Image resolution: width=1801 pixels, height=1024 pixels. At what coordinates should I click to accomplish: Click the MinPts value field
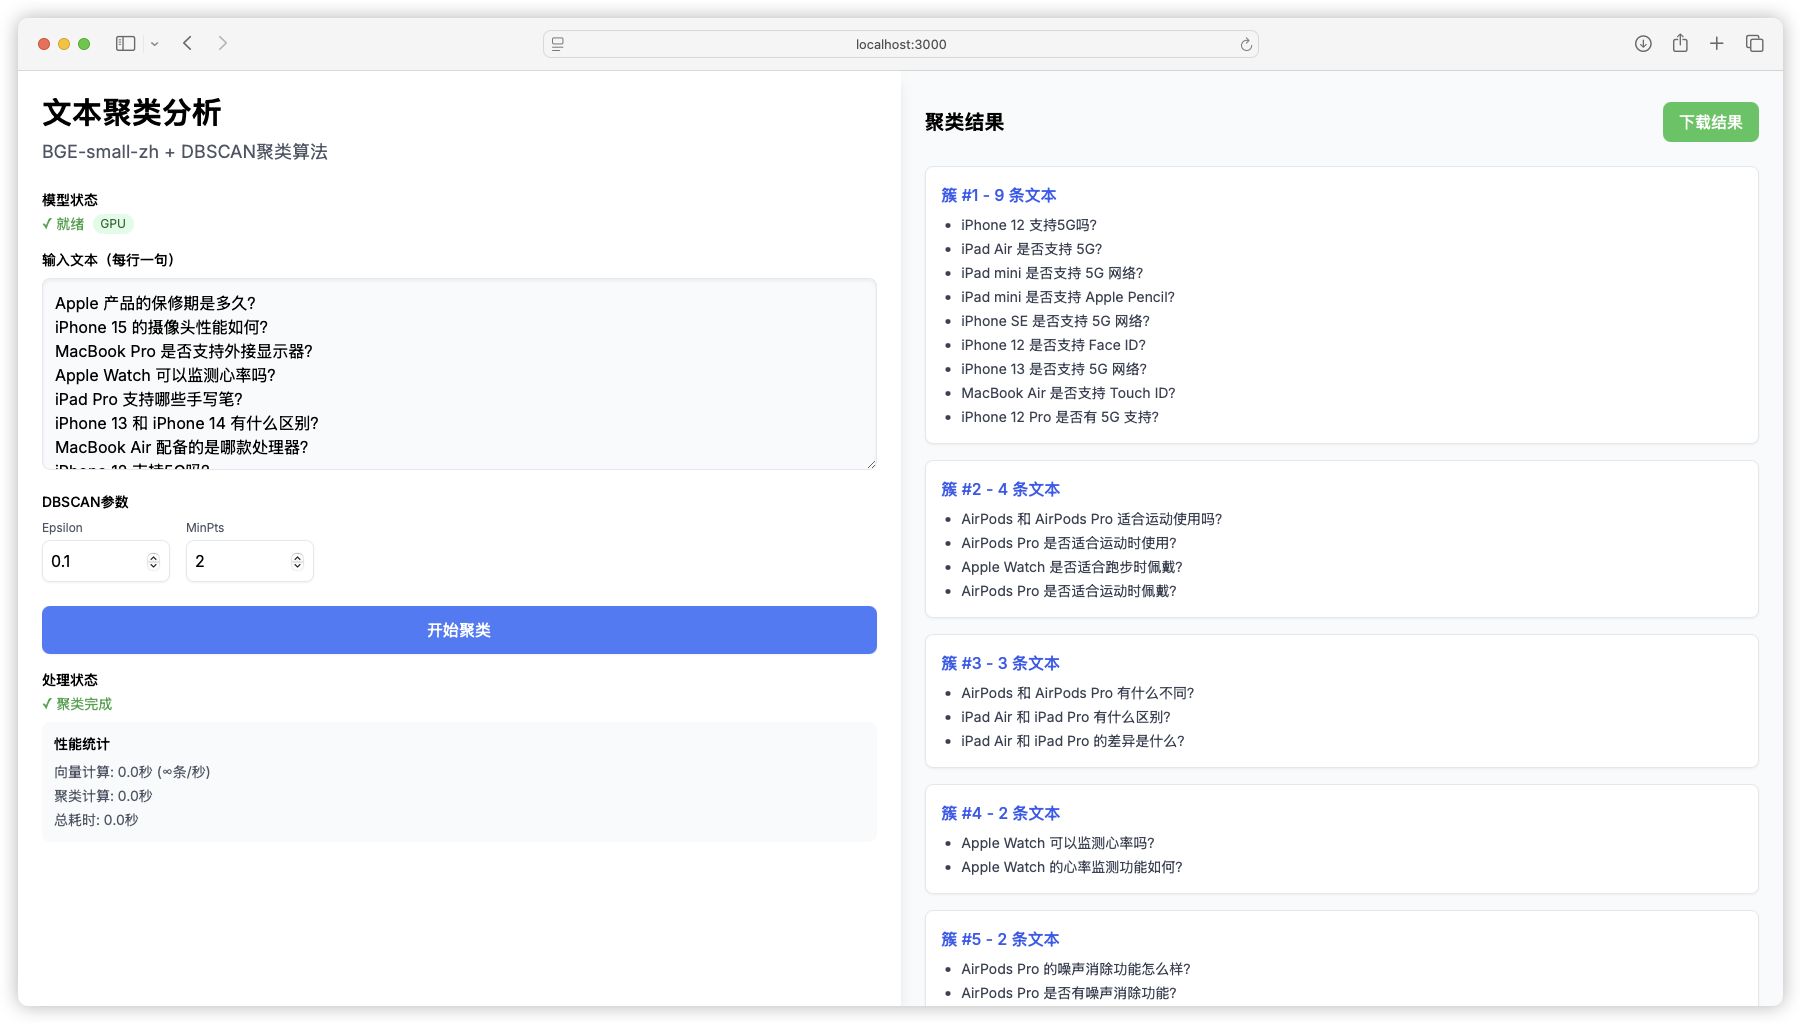[x=249, y=561]
